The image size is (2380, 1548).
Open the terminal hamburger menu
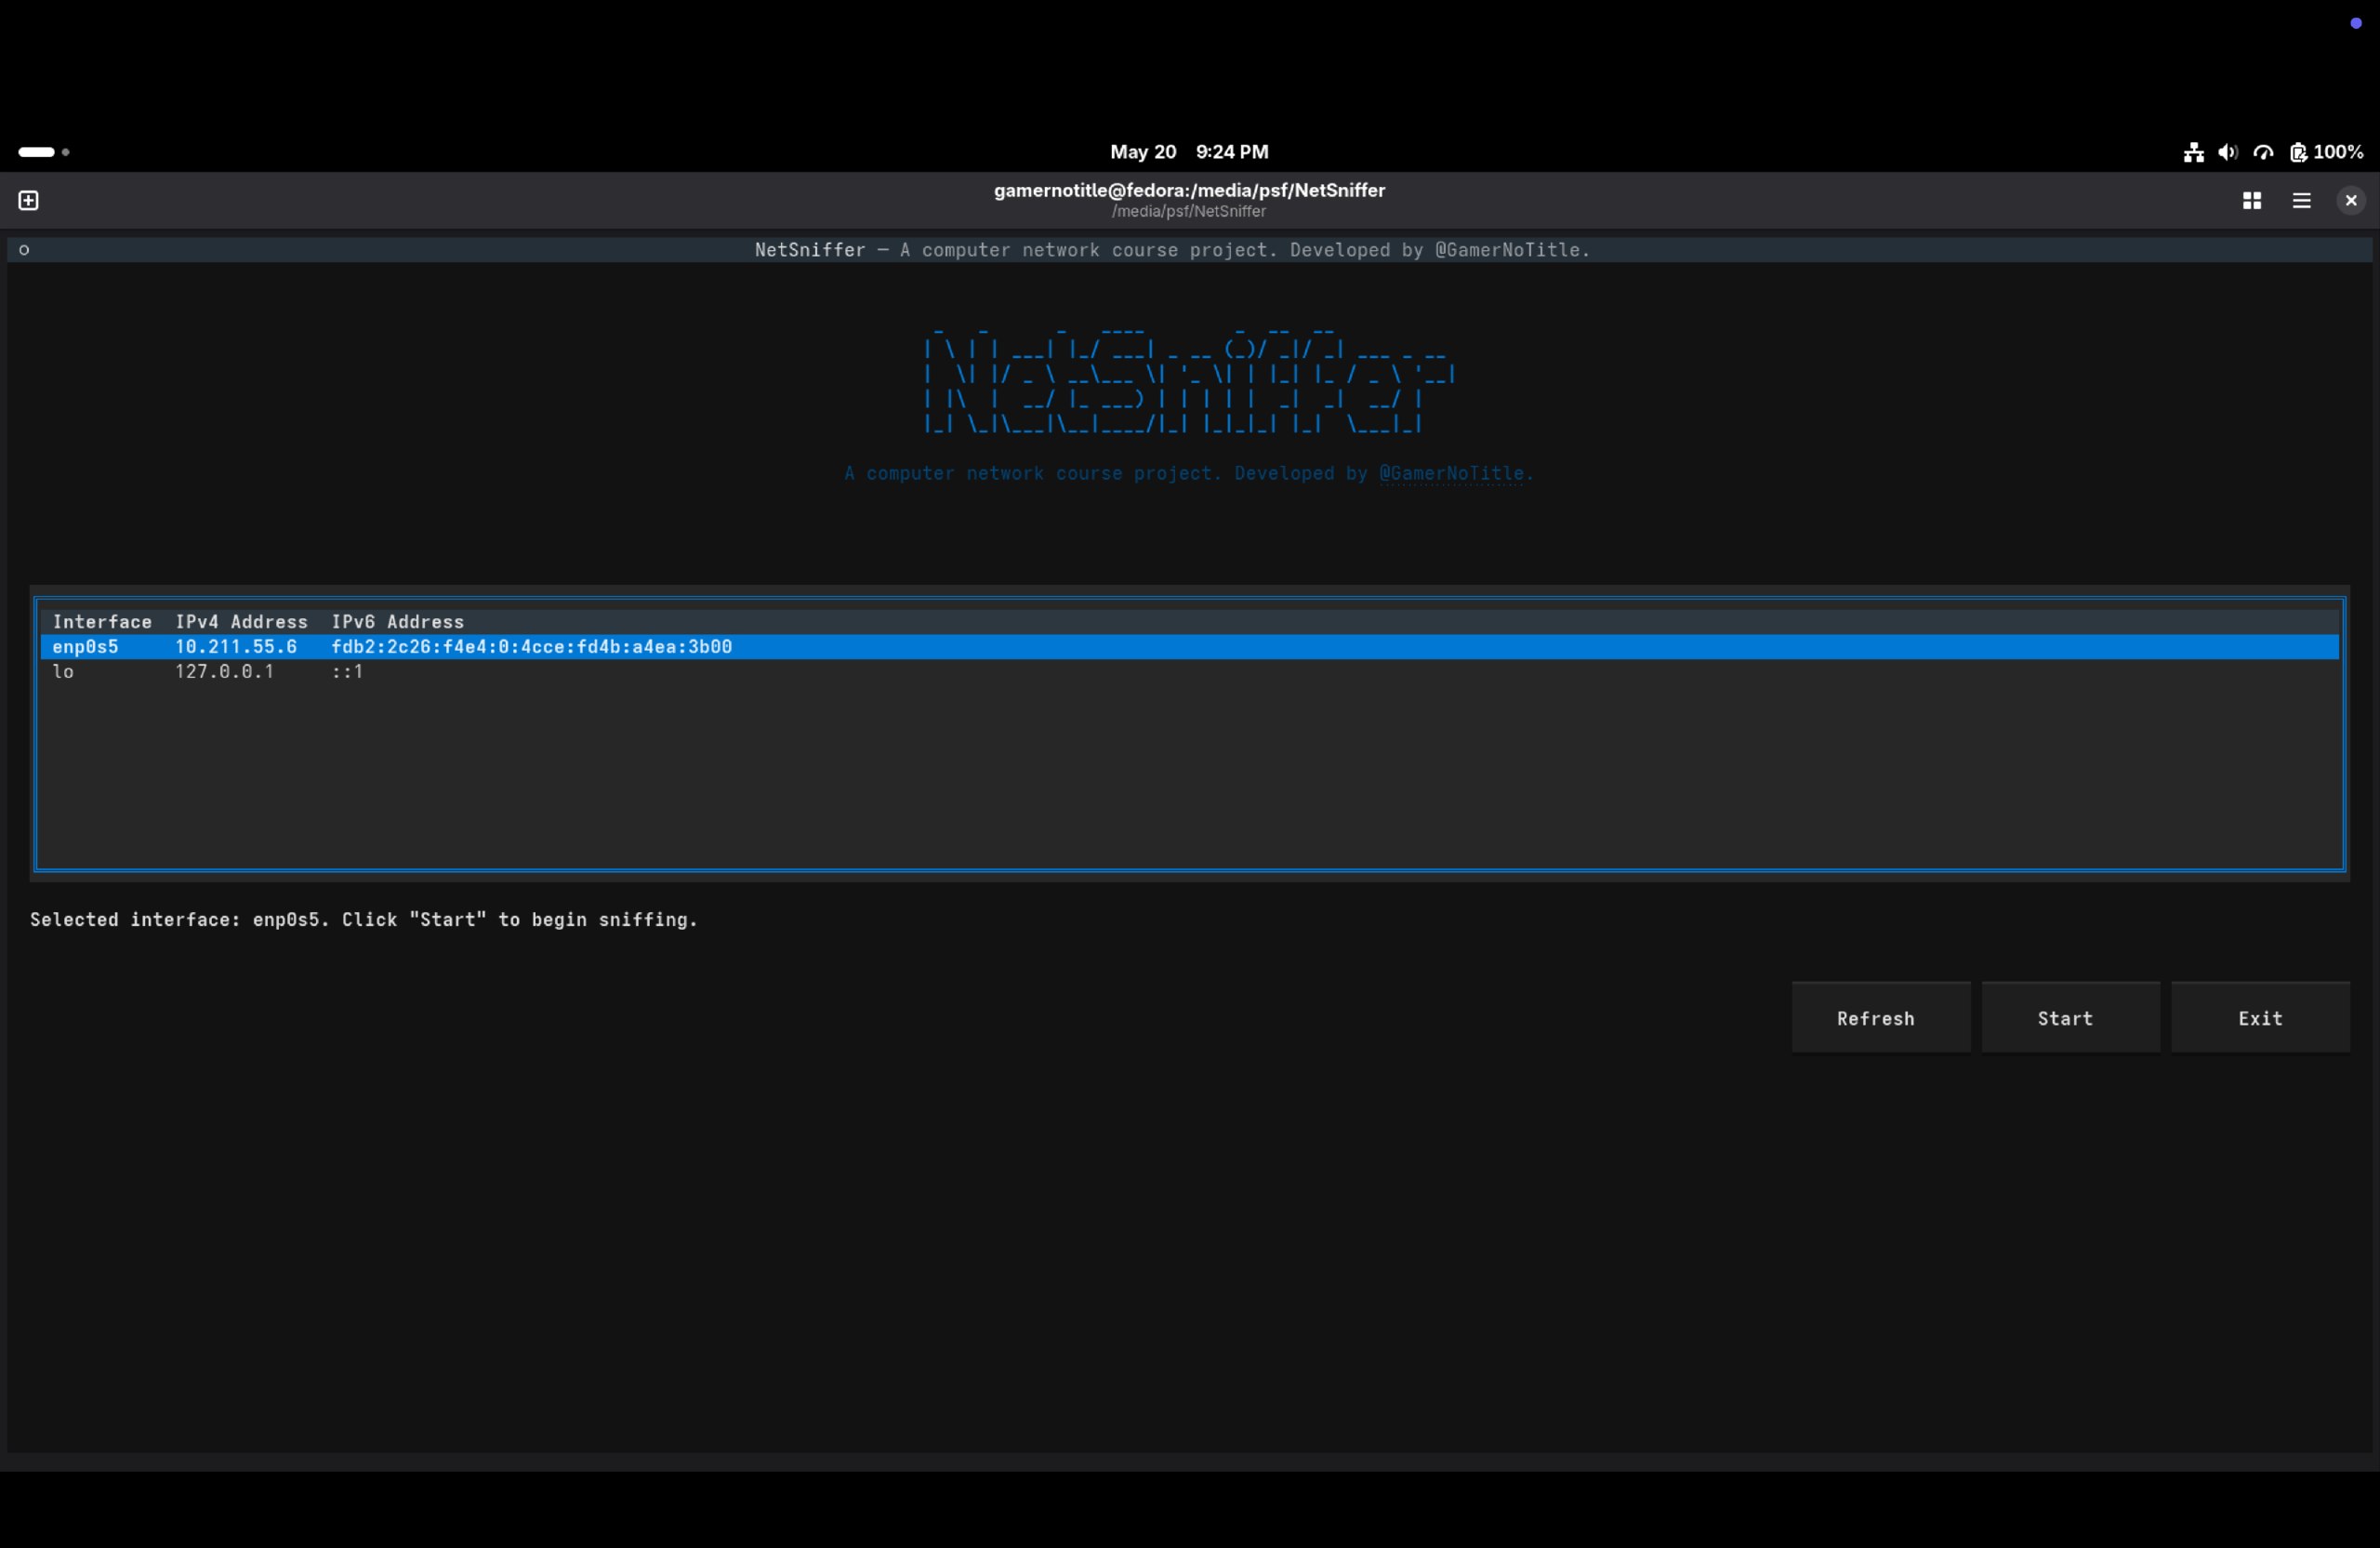pos(2302,201)
